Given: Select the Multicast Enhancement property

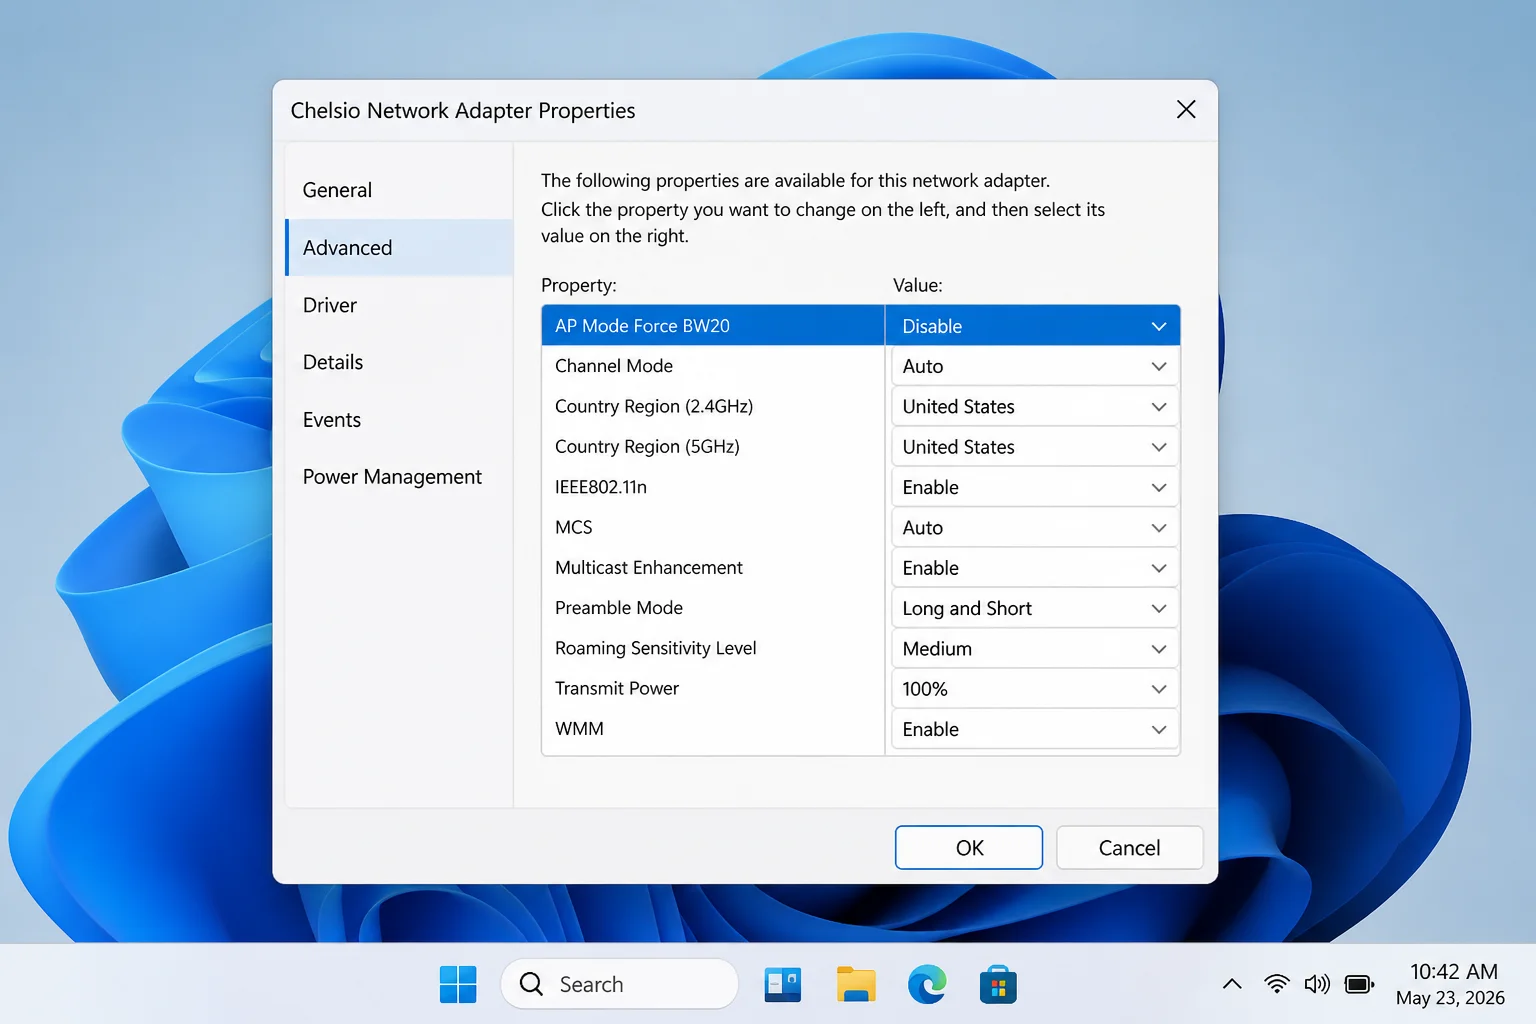Looking at the screenshot, I should coord(713,568).
